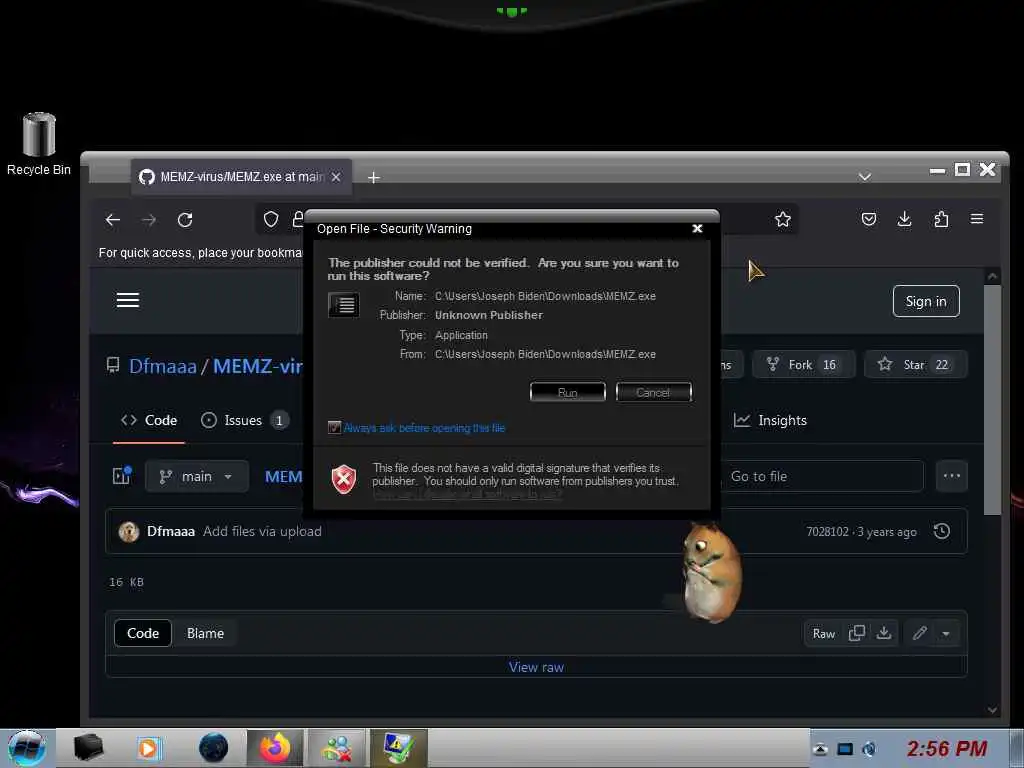Screen dimensions: 1024x768
Task: Switch to the Insights tab
Action: pos(771,421)
